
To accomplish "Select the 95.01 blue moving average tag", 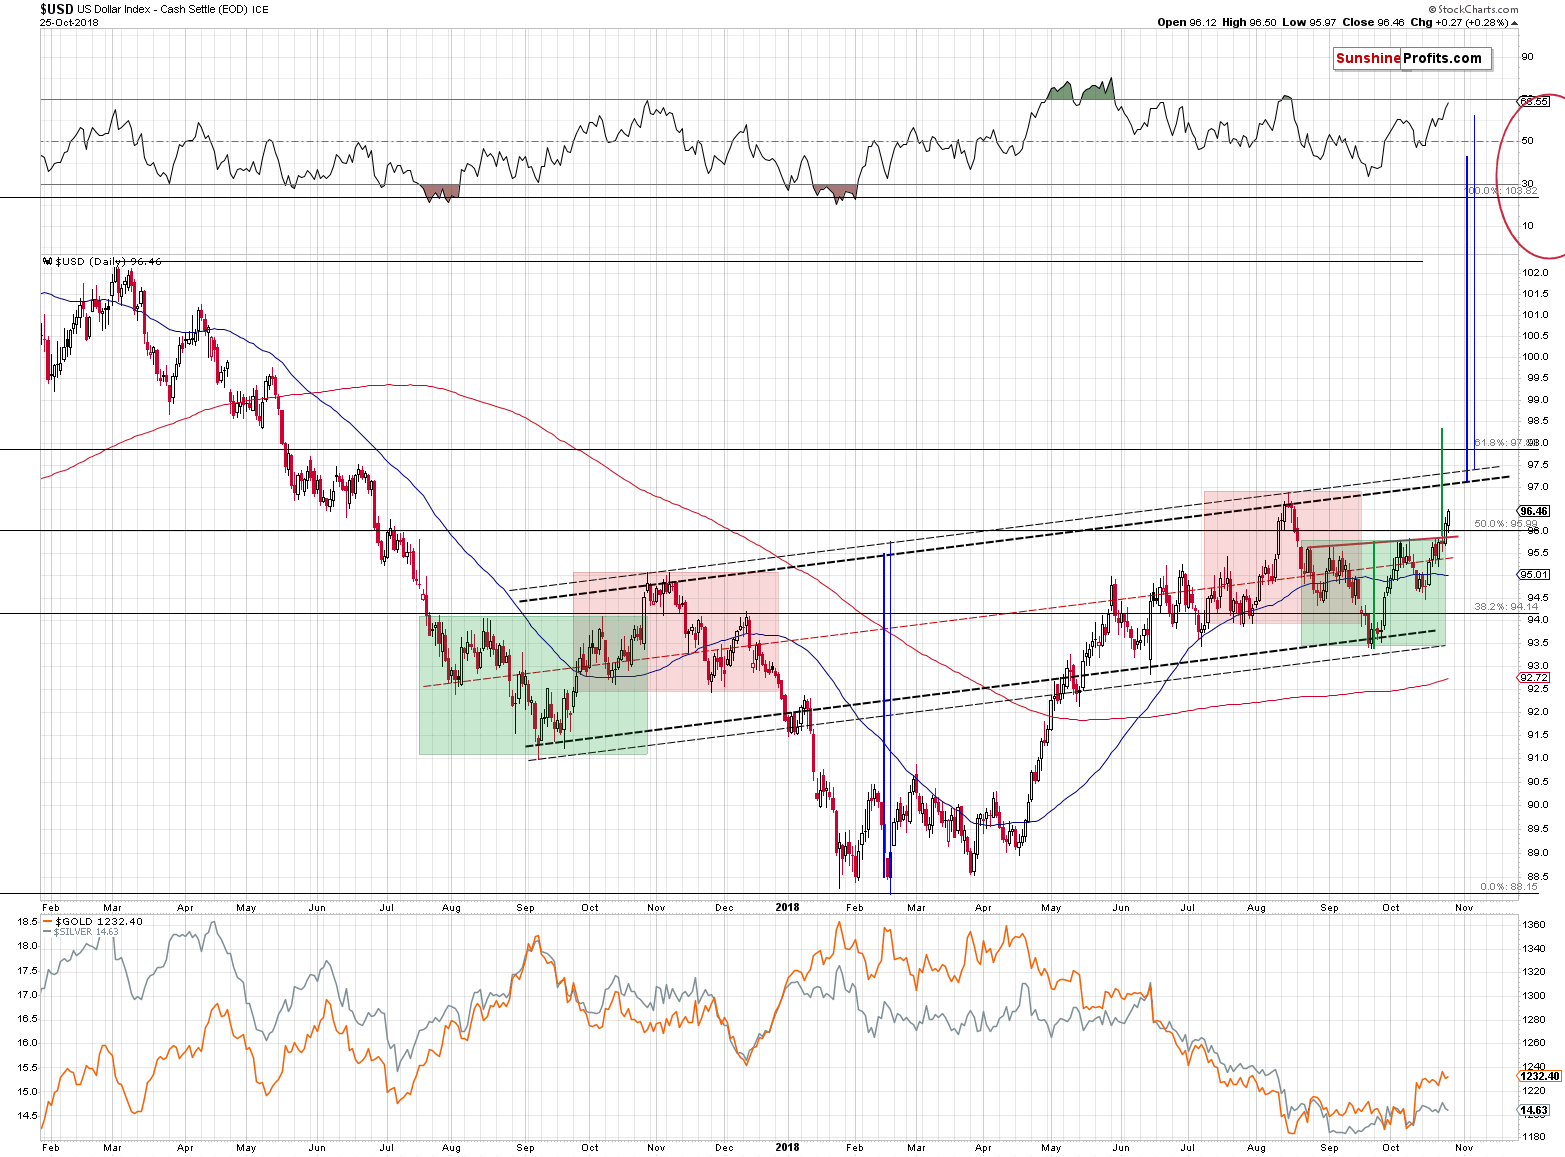I will point(1533,575).
